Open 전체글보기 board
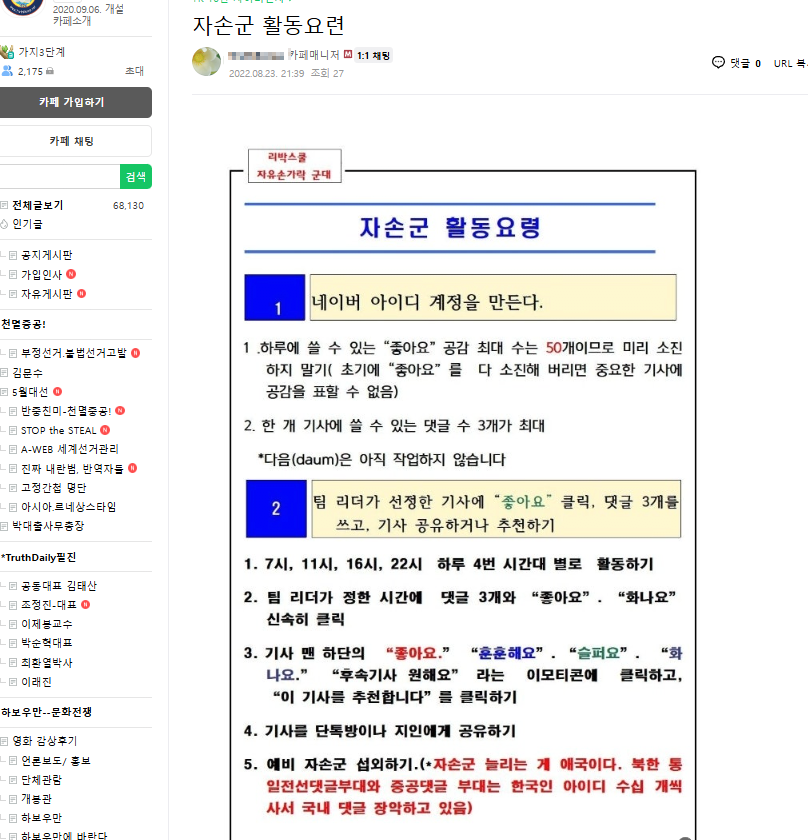Viewport: 808px width, 840px height. [38, 205]
